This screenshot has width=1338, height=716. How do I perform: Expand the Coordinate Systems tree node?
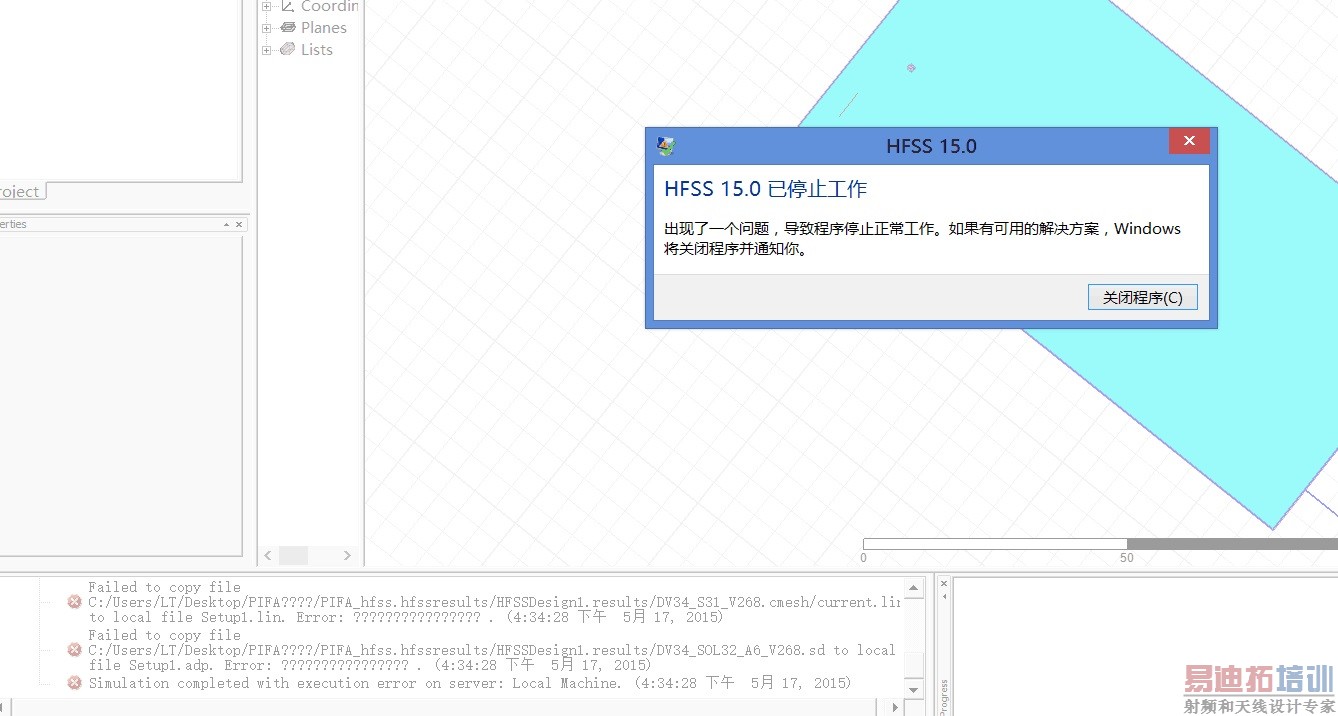(266, 6)
